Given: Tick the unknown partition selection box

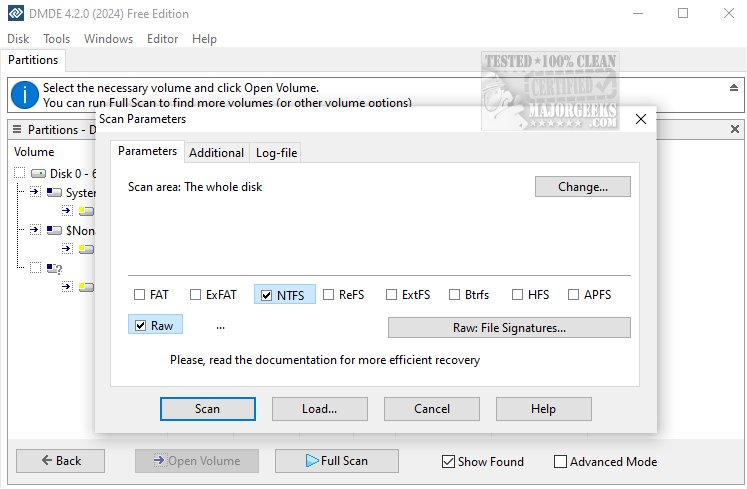Looking at the screenshot, I should [x=35, y=268].
